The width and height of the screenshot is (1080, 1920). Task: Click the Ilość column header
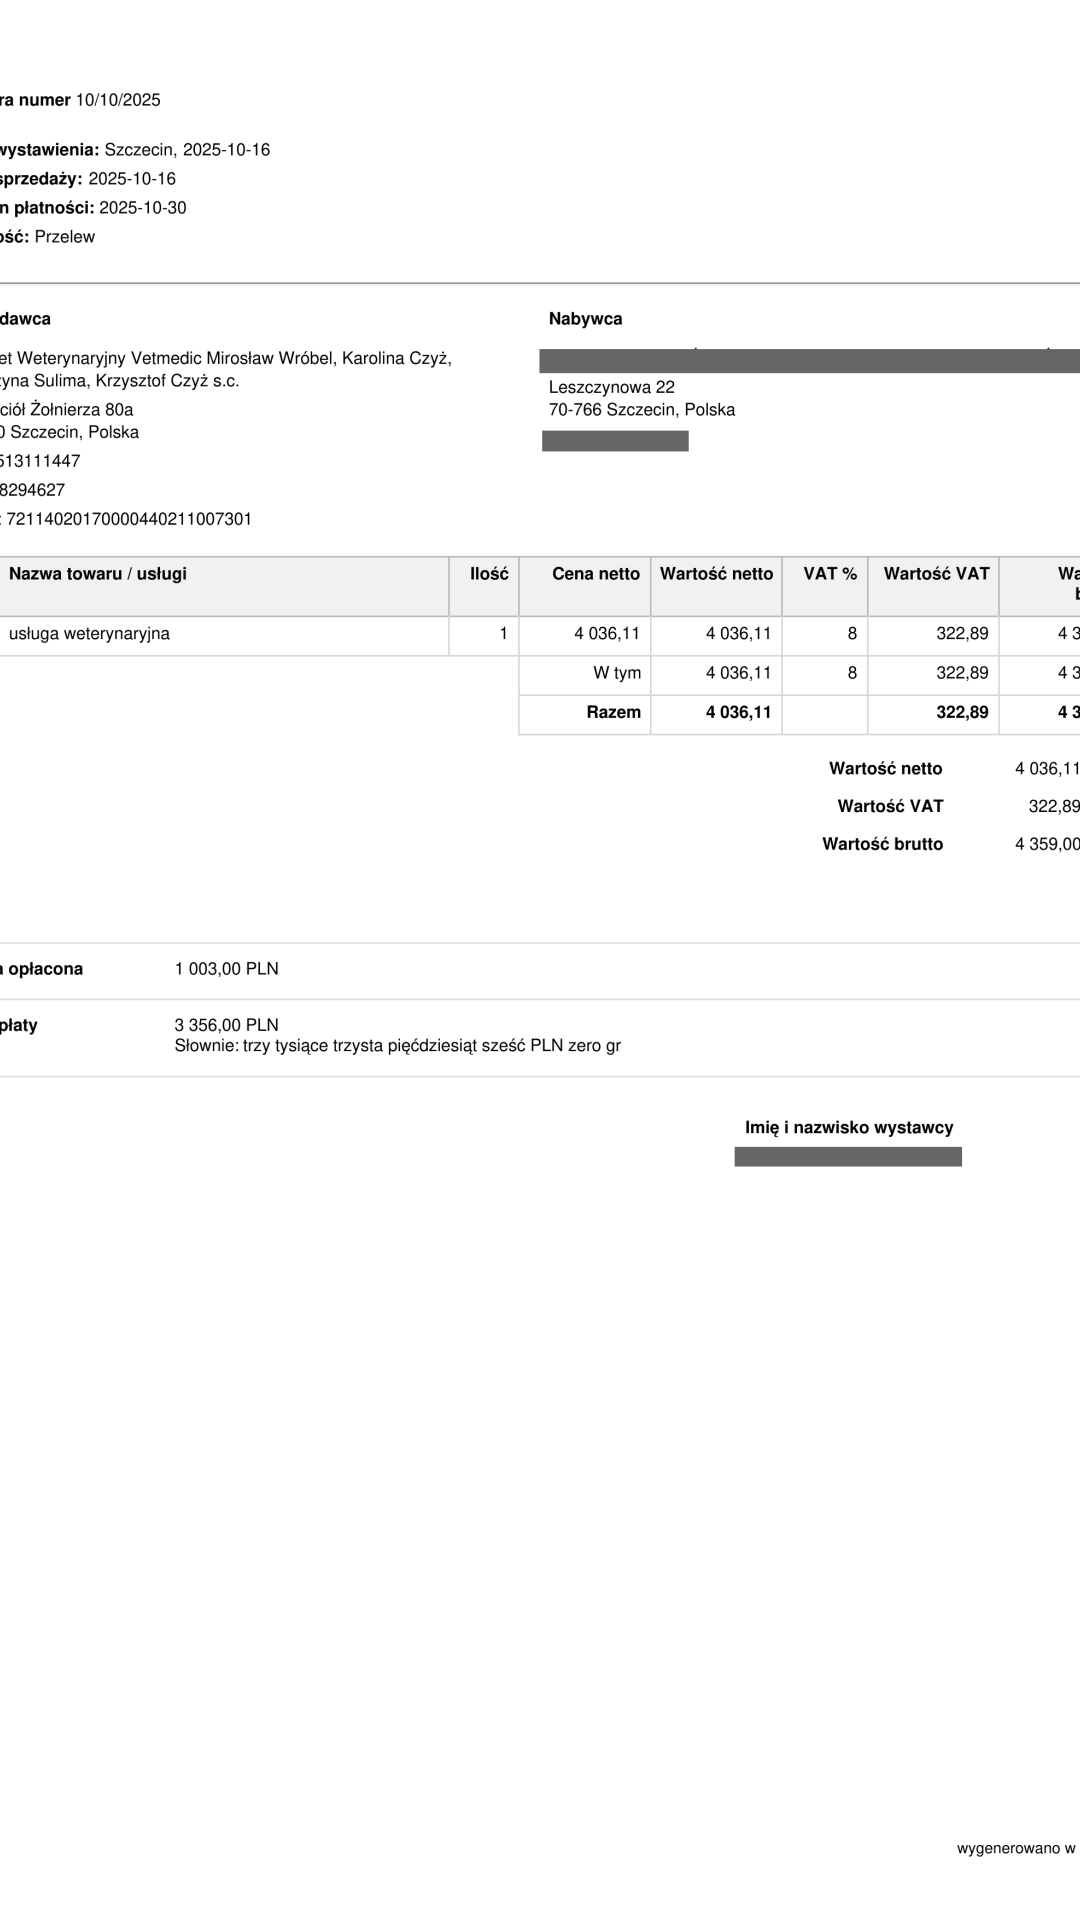(x=489, y=574)
